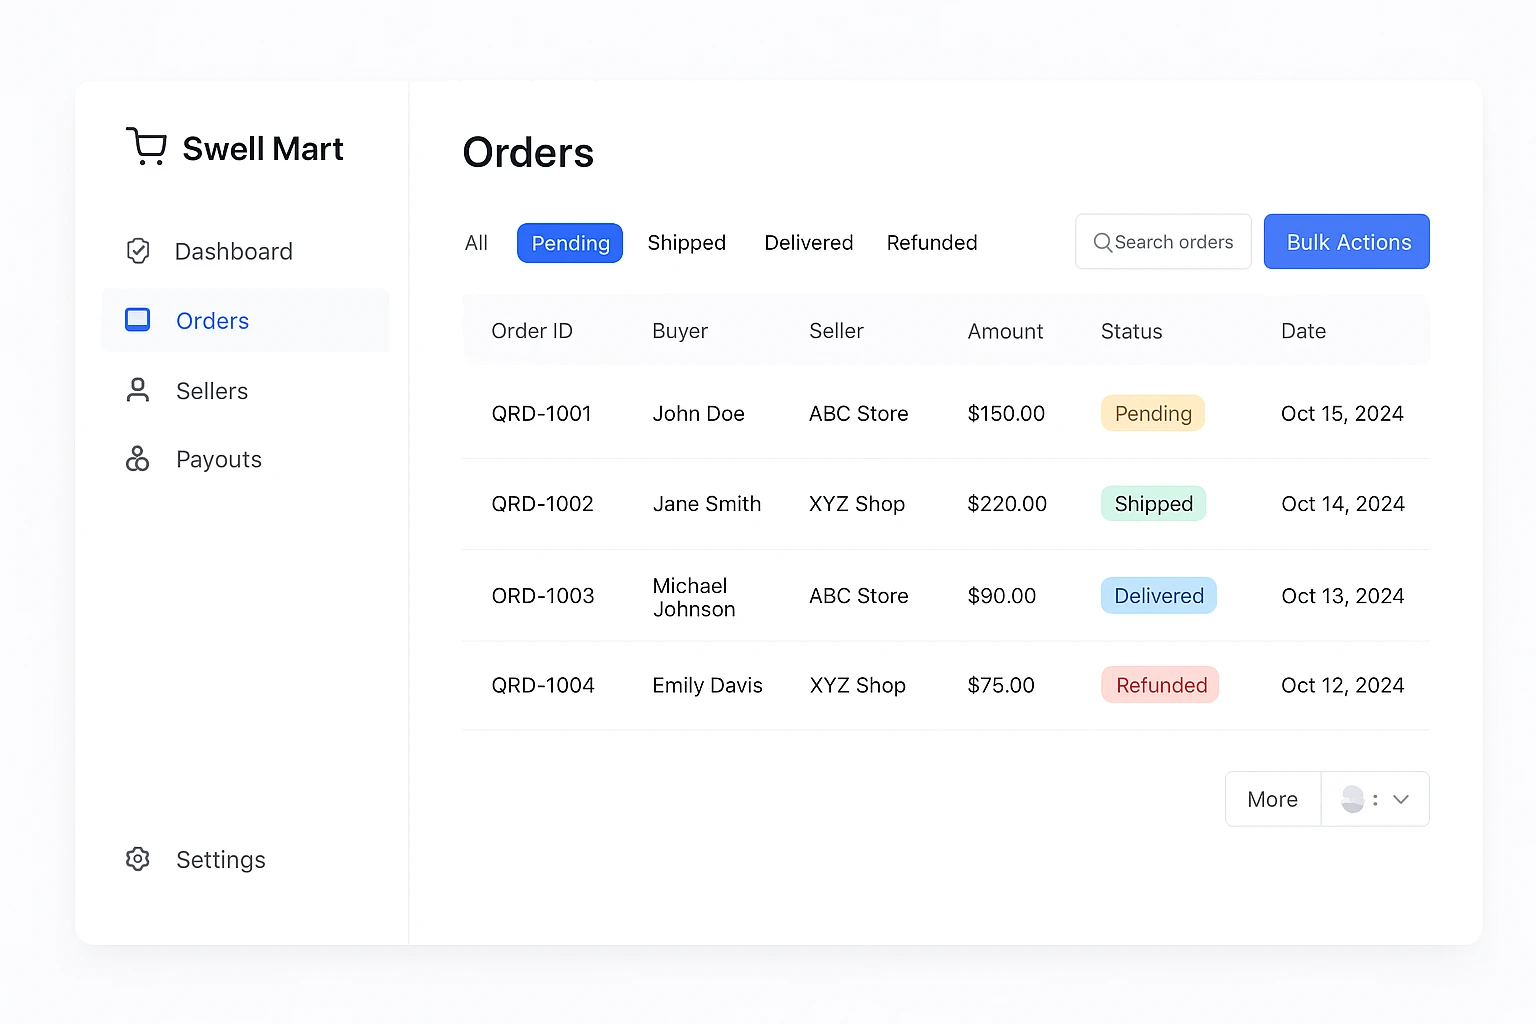This screenshot has width=1536, height=1024.
Task: Expand the chevron dropdown beside More
Action: pos(1401,799)
